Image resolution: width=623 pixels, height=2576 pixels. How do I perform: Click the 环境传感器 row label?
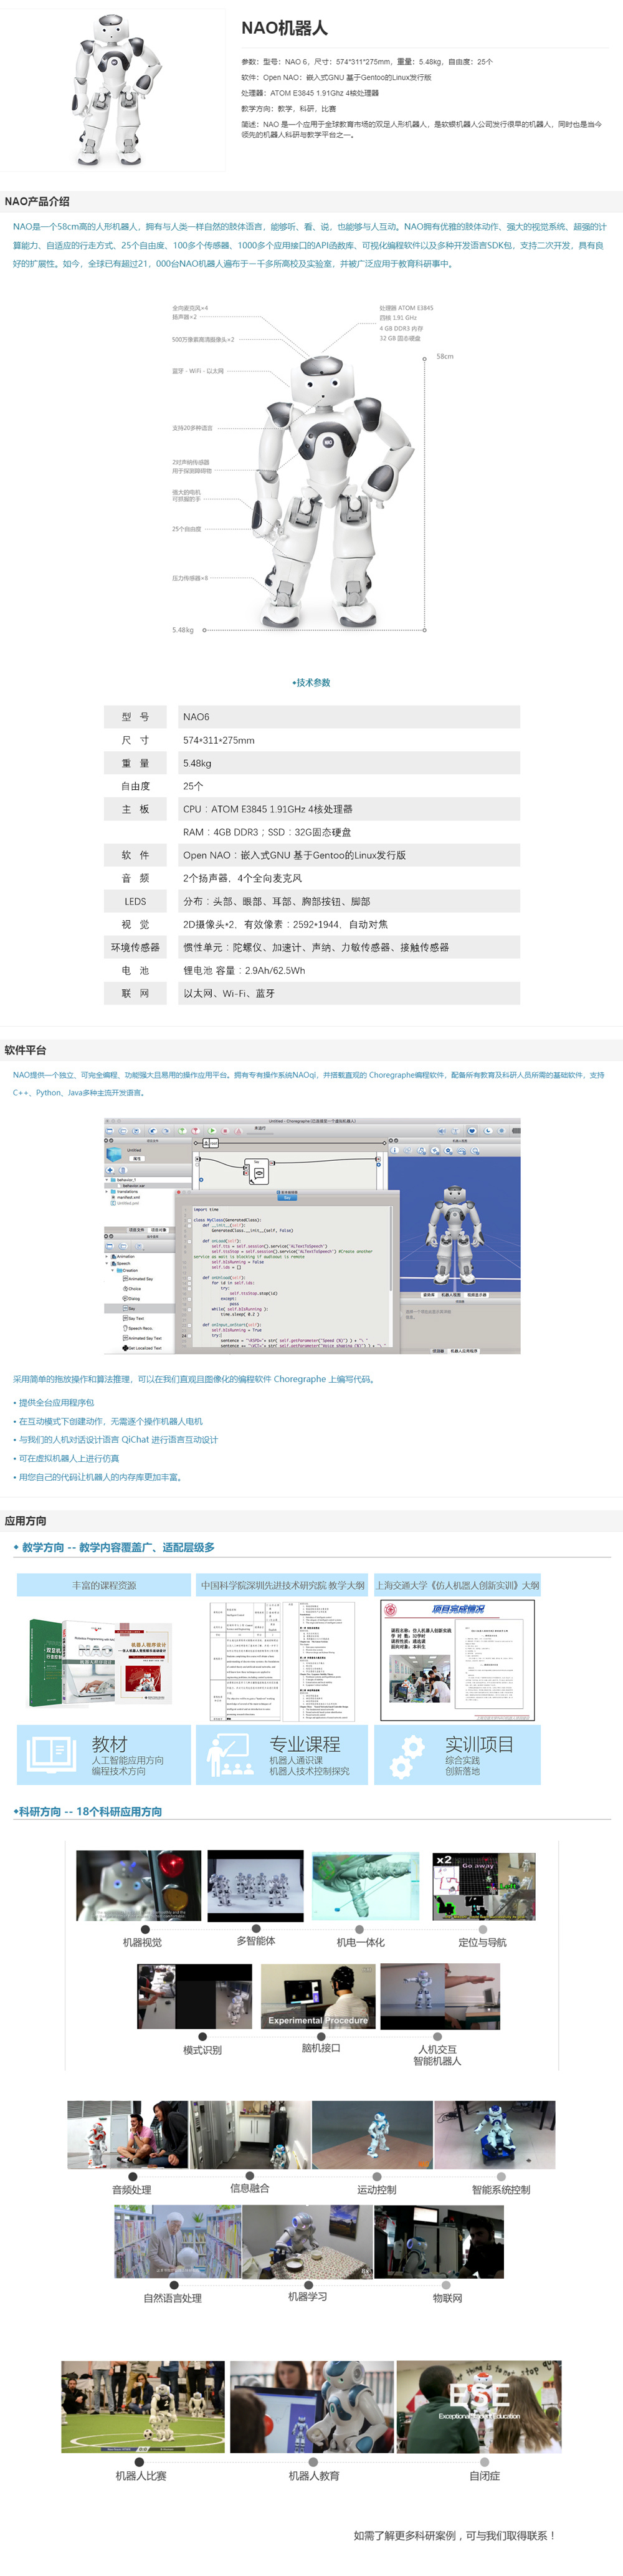click(136, 947)
